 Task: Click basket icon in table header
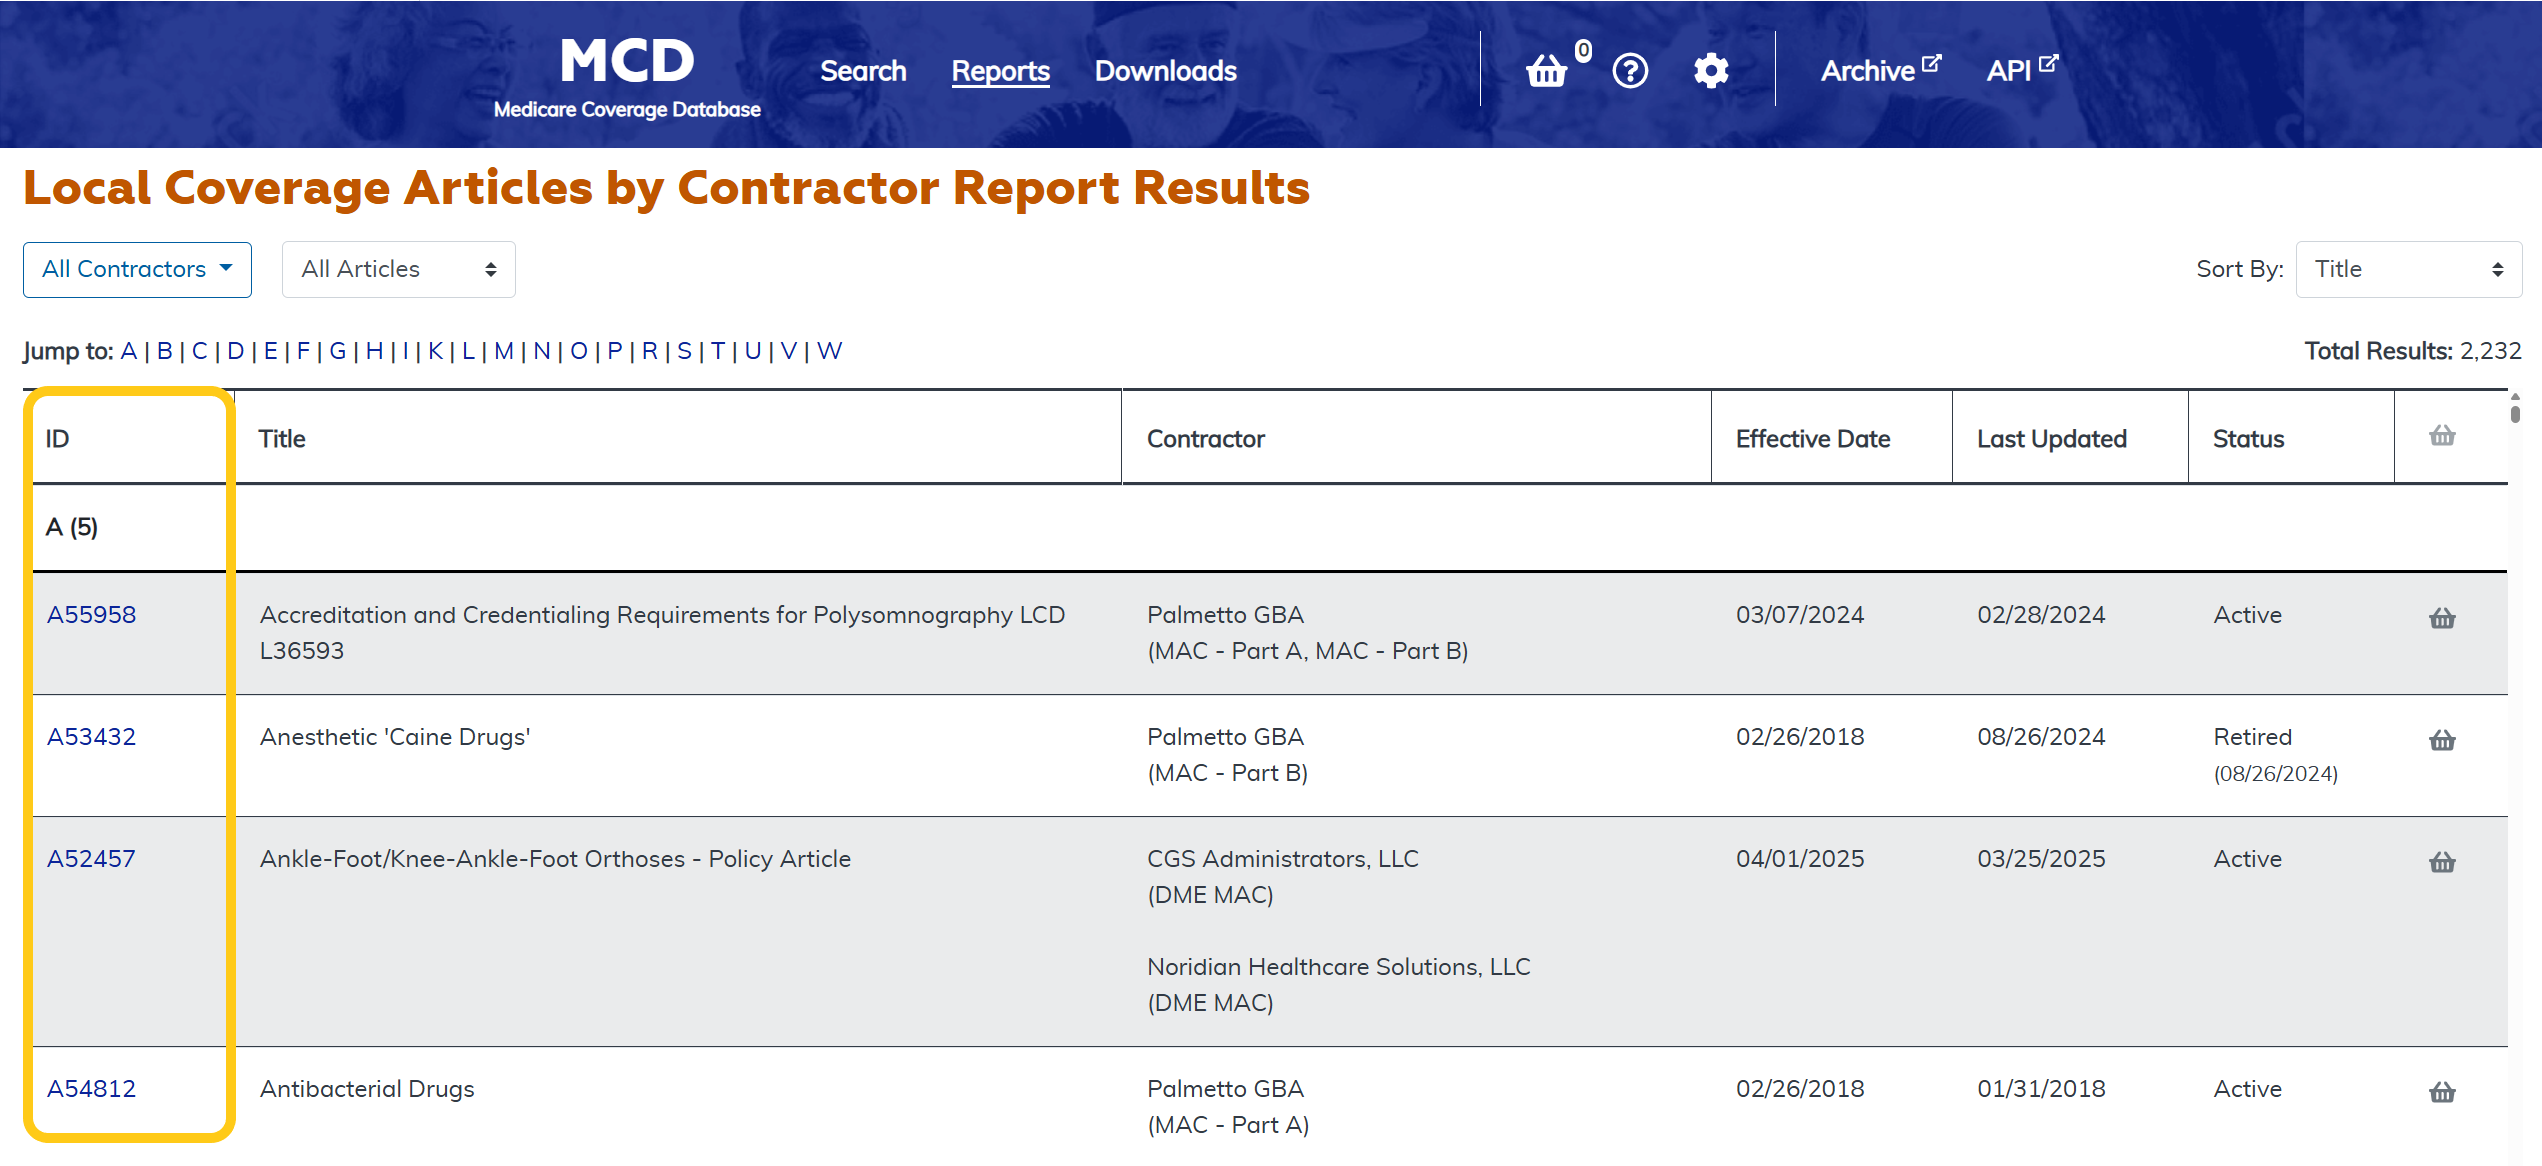(x=2442, y=436)
